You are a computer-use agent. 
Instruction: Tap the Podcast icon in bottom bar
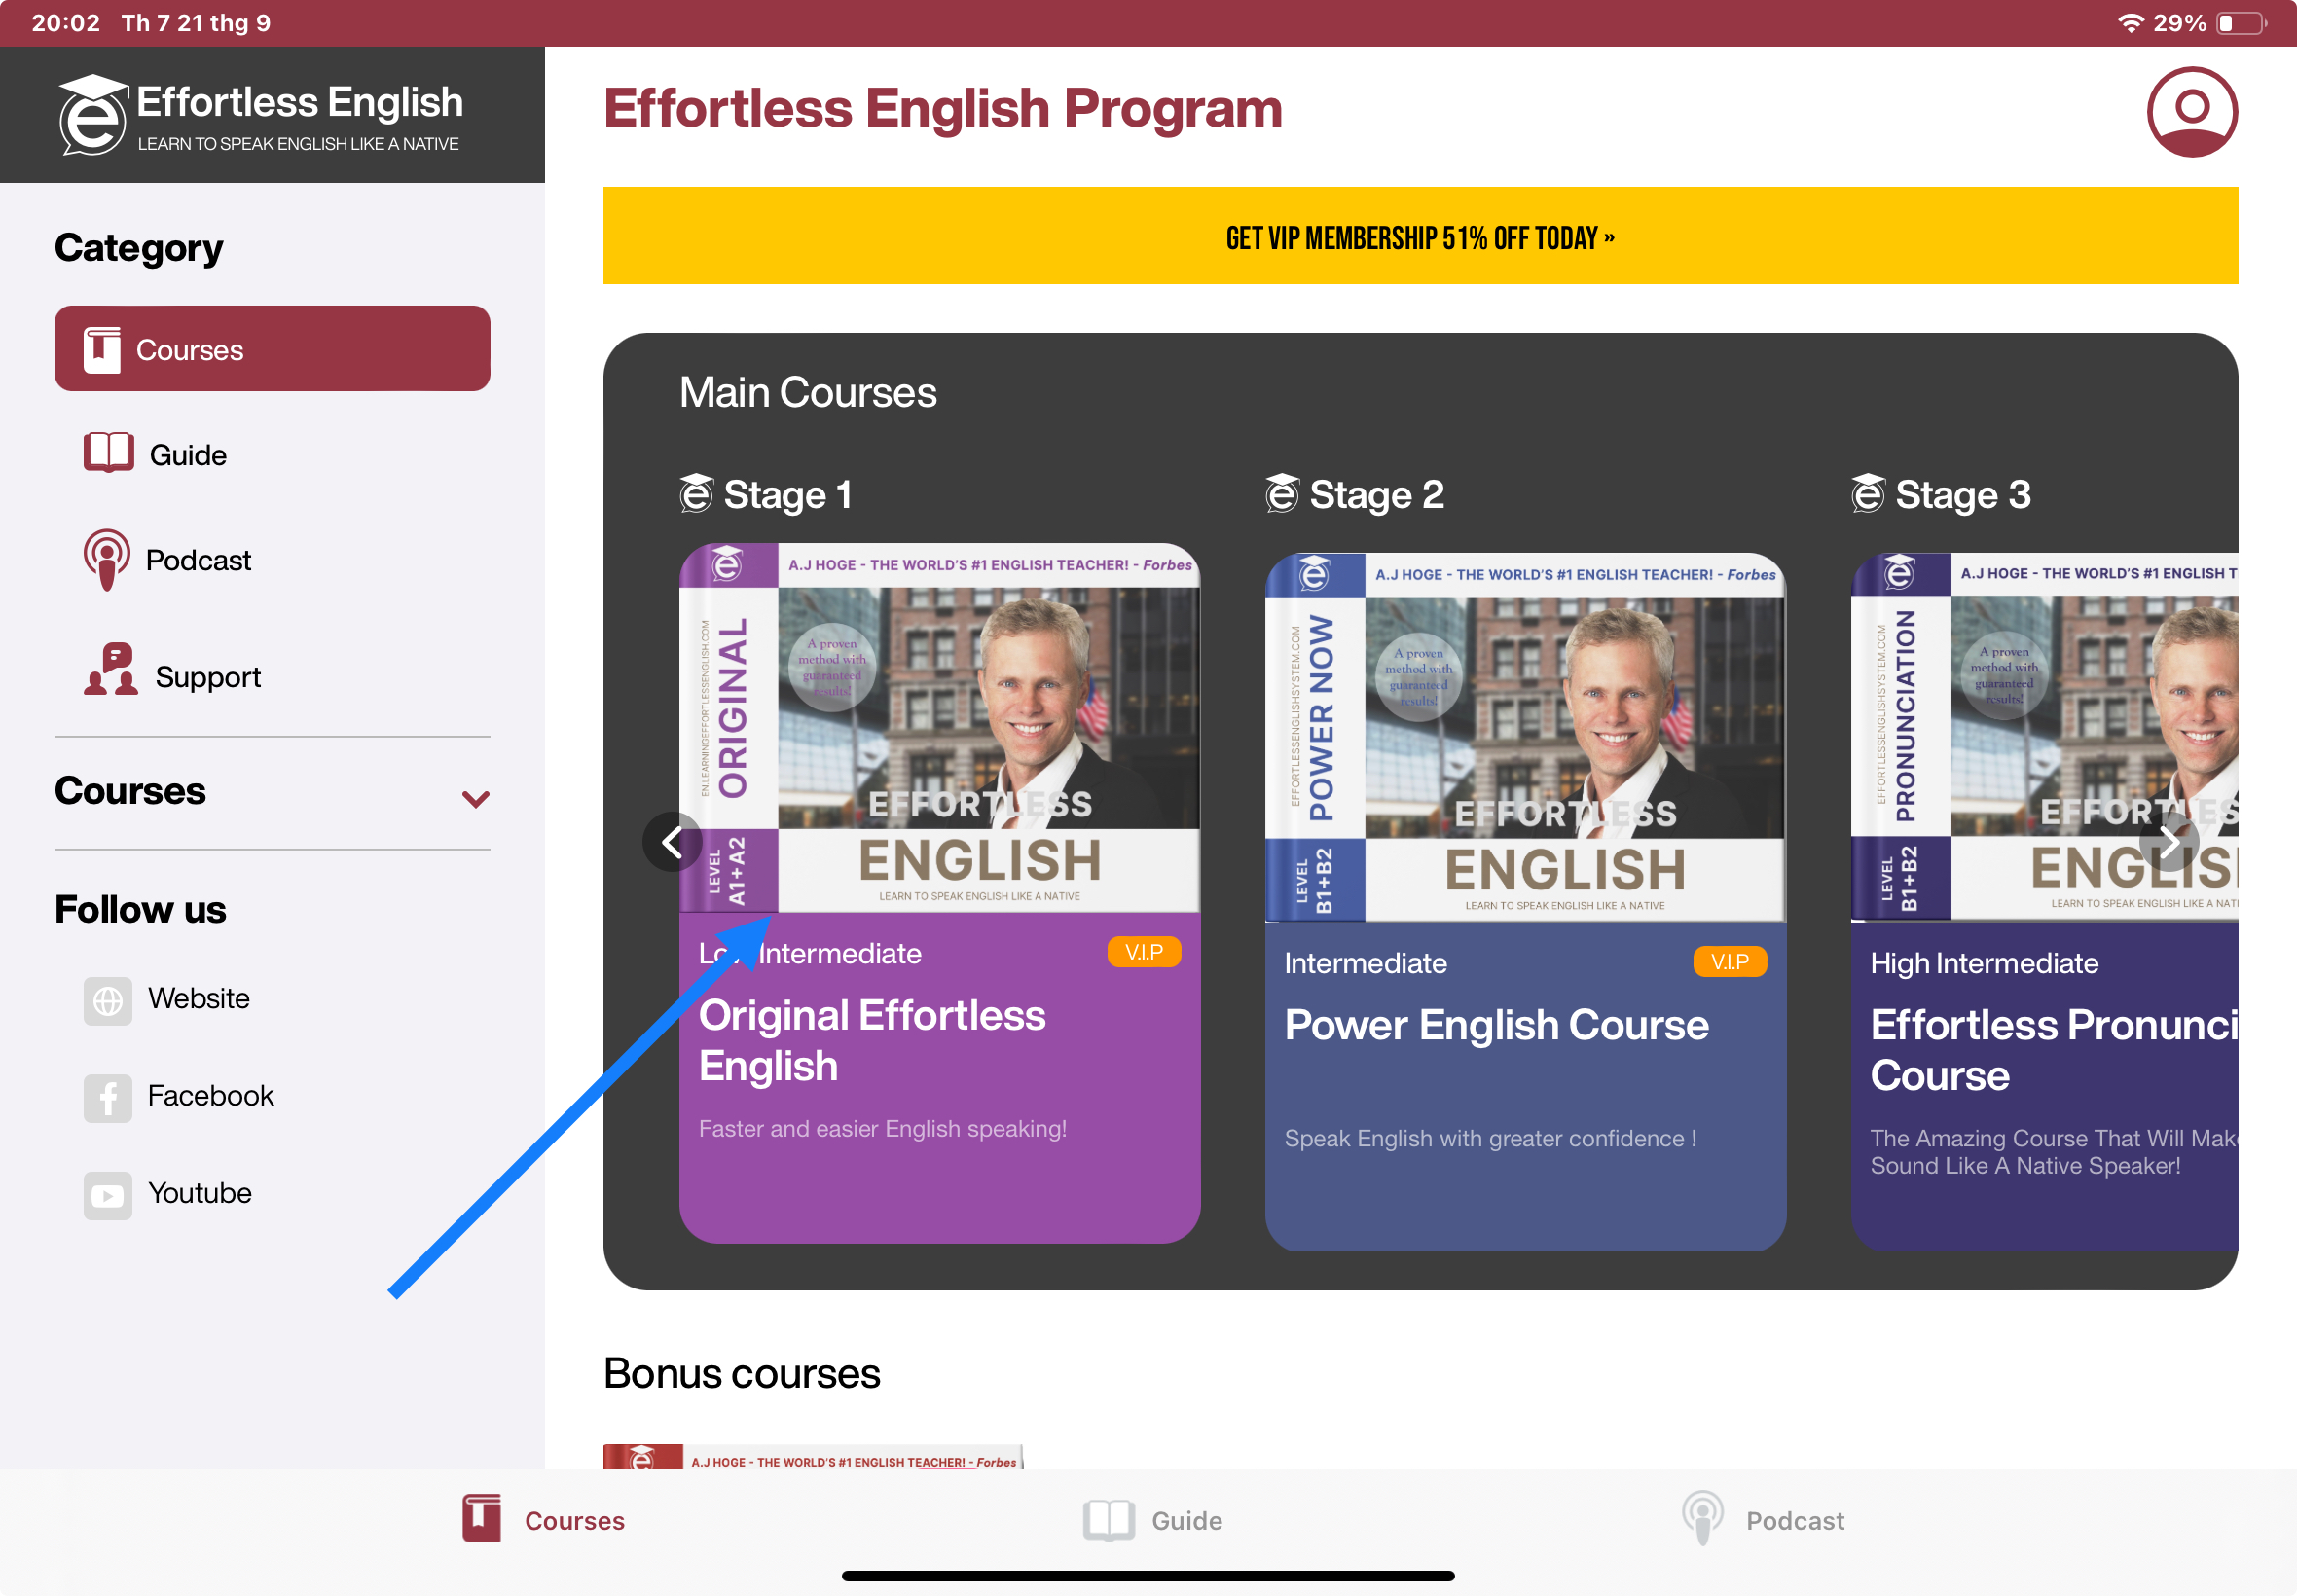point(1701,1518)
